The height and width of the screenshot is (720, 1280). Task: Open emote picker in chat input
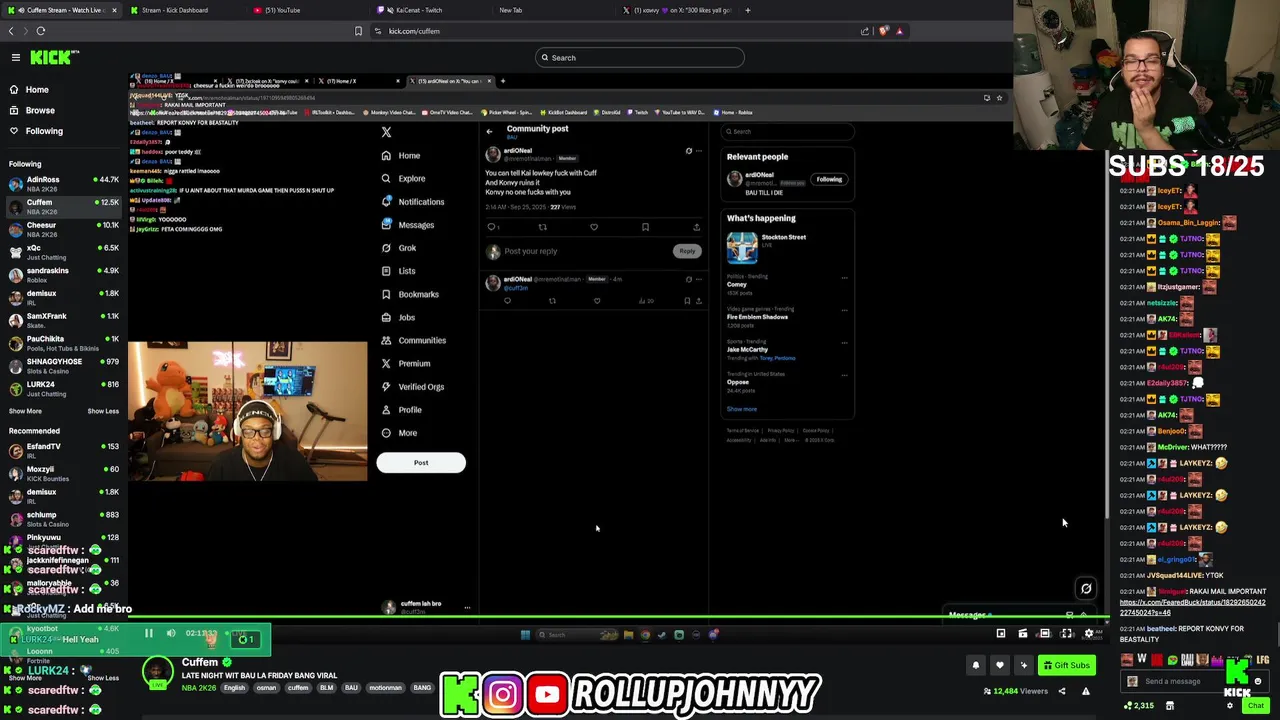click(1258, 681)
